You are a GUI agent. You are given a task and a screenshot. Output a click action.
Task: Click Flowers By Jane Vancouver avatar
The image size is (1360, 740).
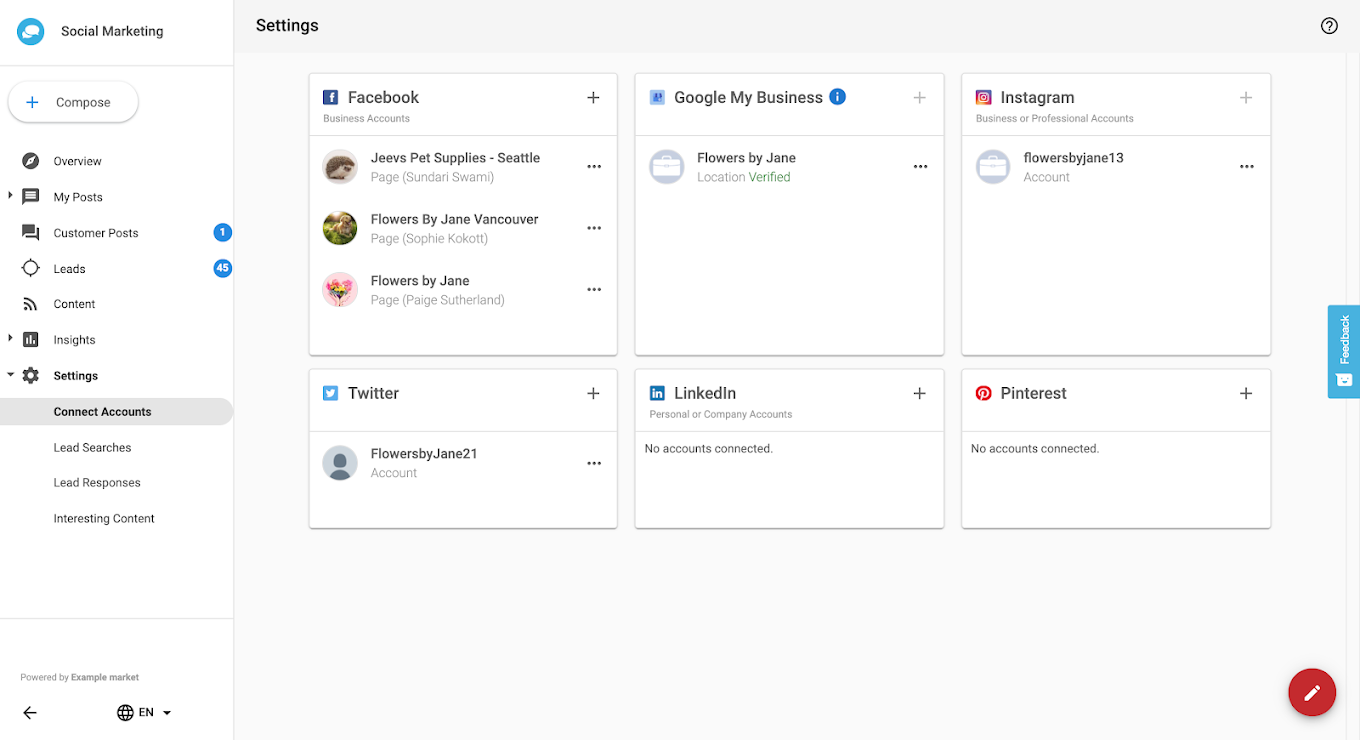click(340, 228)
